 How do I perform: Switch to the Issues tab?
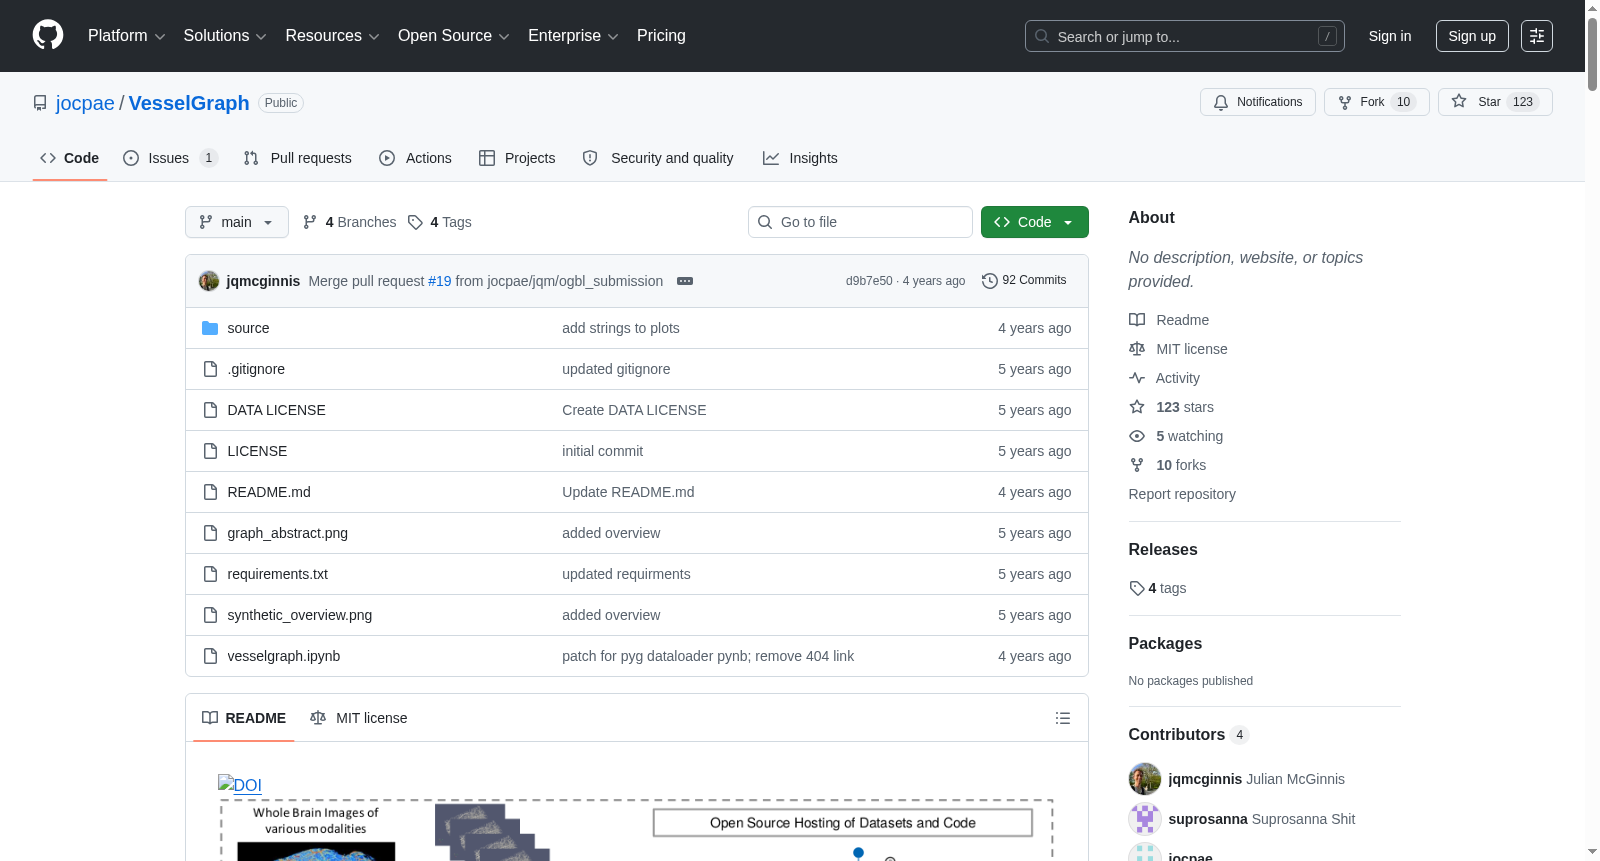(x=170, y=158)
